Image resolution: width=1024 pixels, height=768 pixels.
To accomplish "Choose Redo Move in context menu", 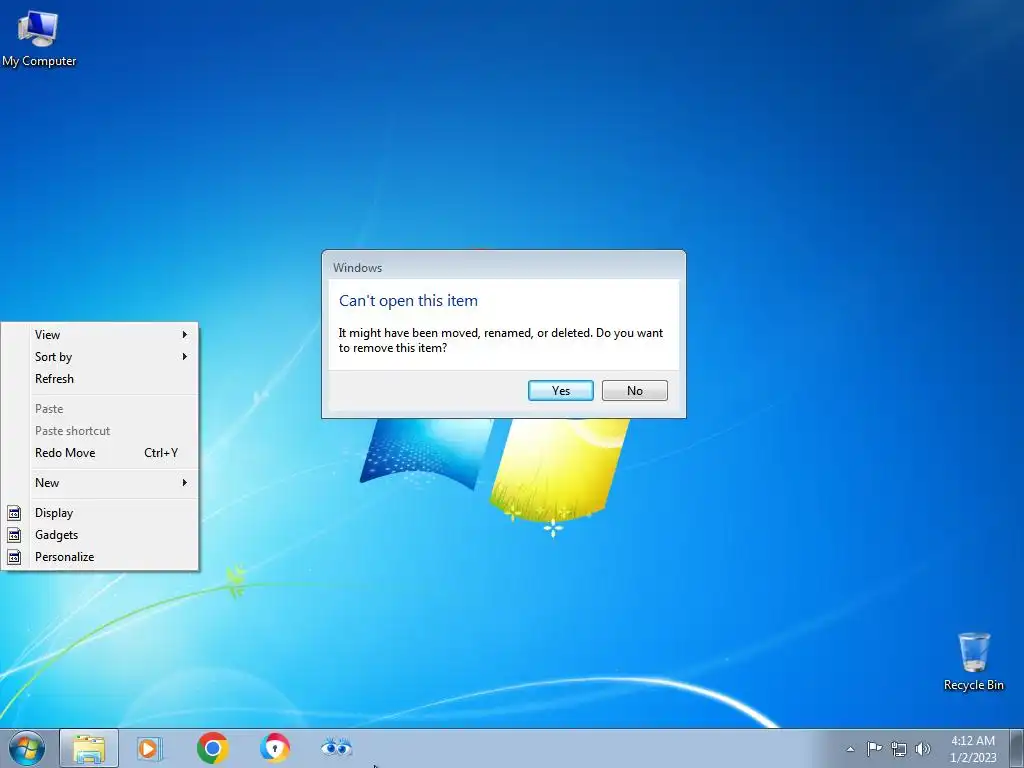I will [99, 453].
